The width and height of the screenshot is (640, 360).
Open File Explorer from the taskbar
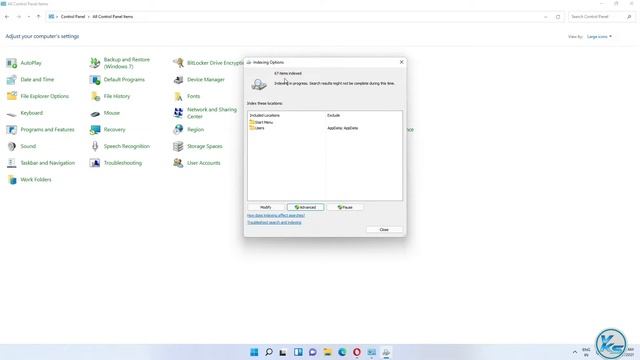coord(327,352)
